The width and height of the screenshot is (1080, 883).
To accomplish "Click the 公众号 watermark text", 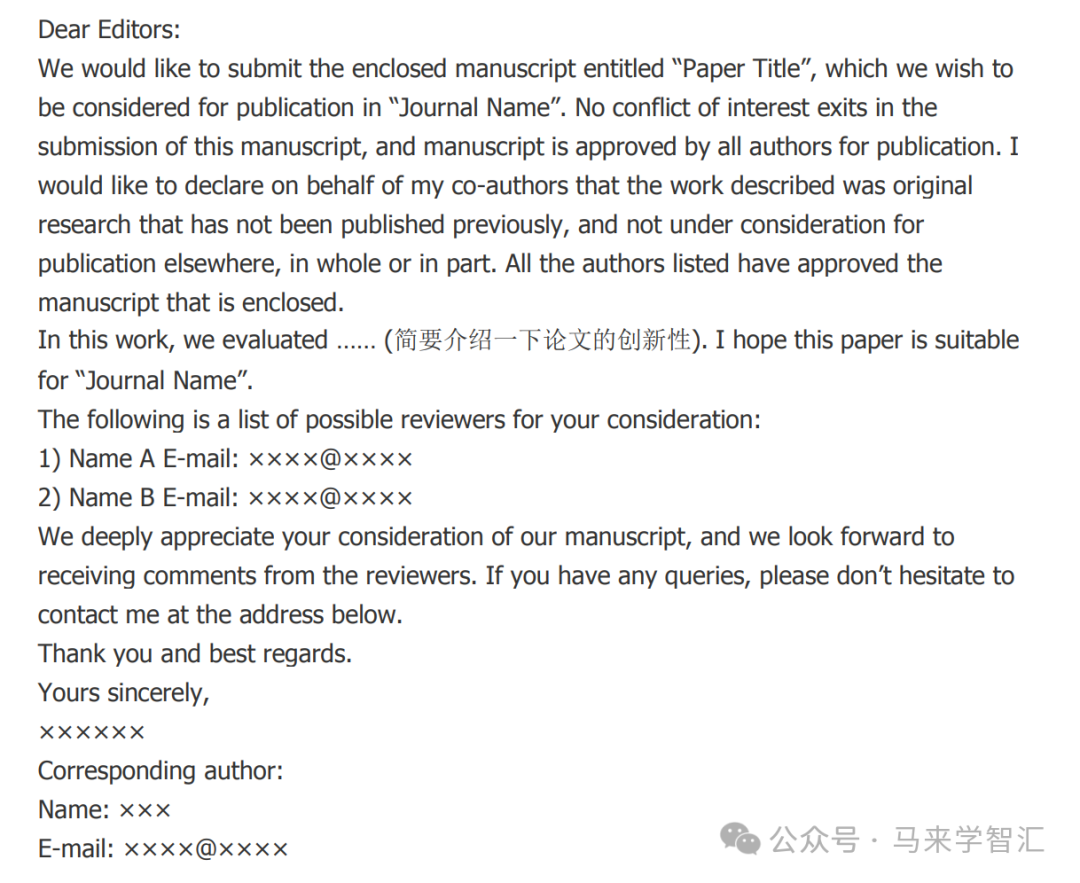I will pyautogui.click(x=815, y=840).
